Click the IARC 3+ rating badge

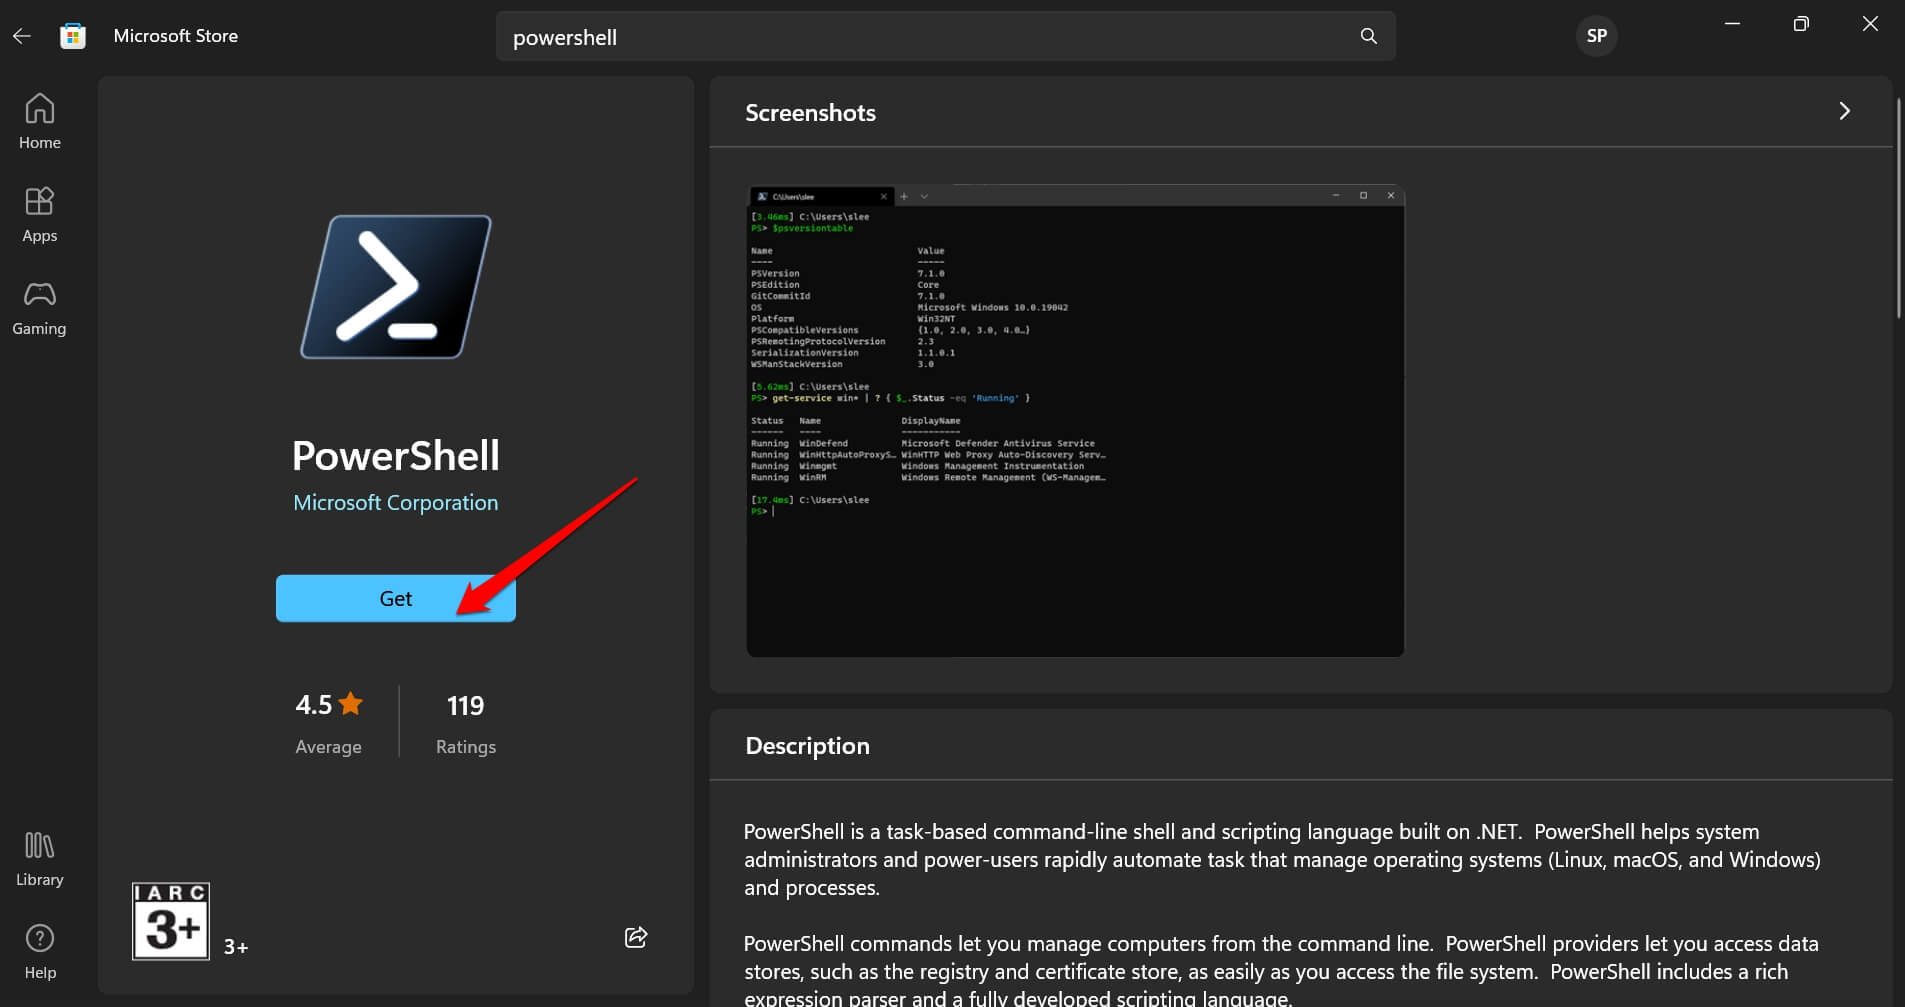[171, 921]
